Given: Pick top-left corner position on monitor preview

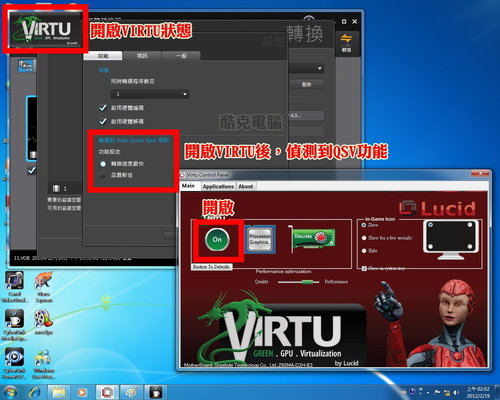Looking at the screenshot, I should coord(431,225).
